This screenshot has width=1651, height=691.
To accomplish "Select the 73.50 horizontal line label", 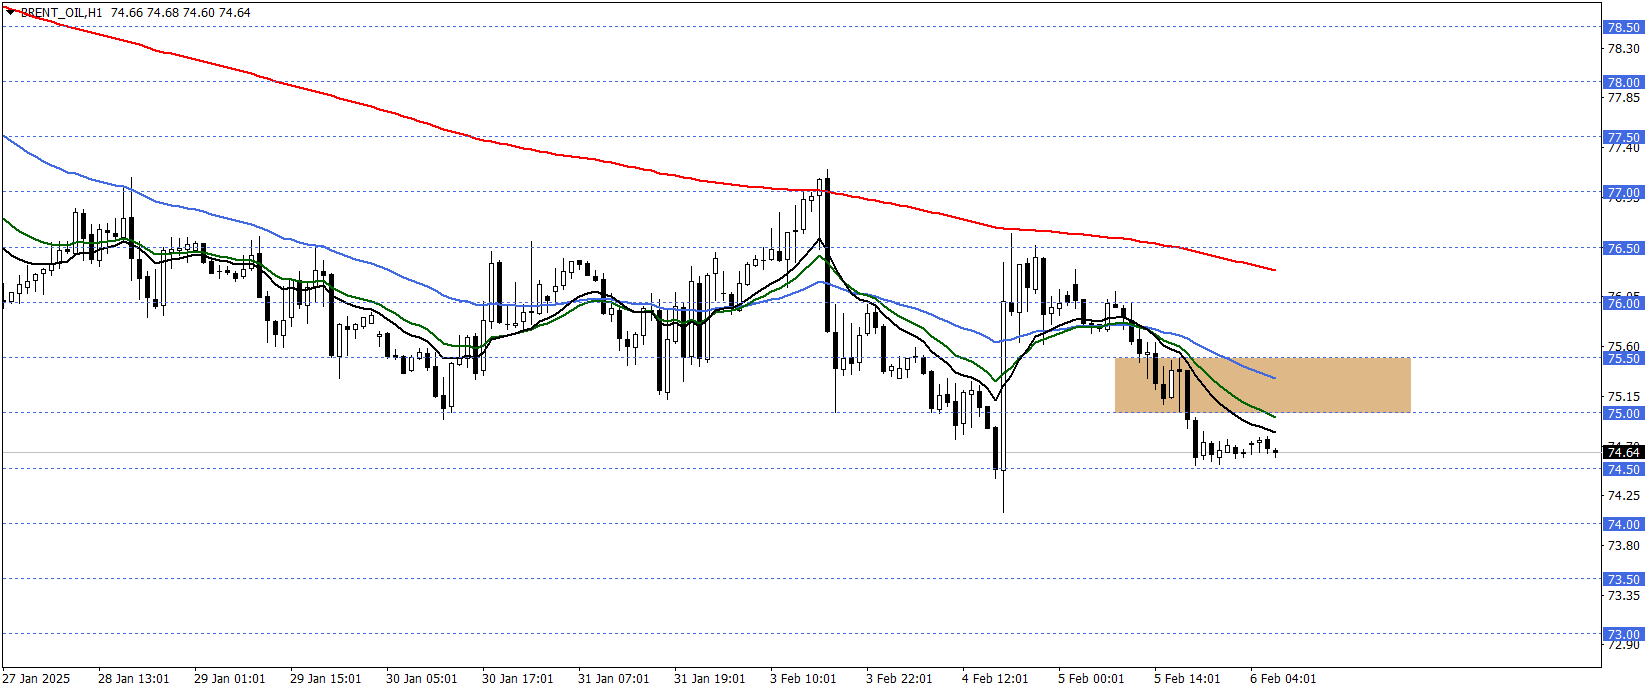I will click(1623, 579).
